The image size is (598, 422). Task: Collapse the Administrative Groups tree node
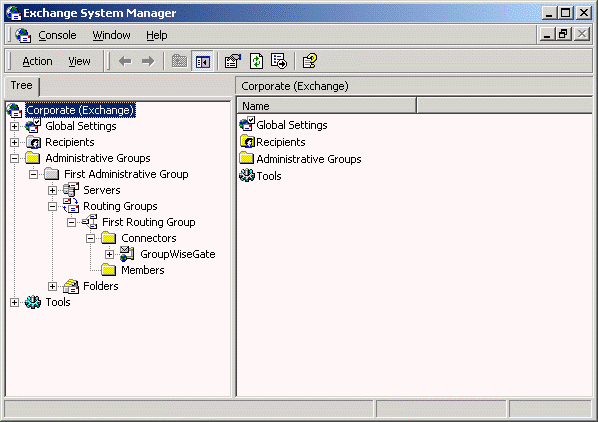[x=14, y=158]
